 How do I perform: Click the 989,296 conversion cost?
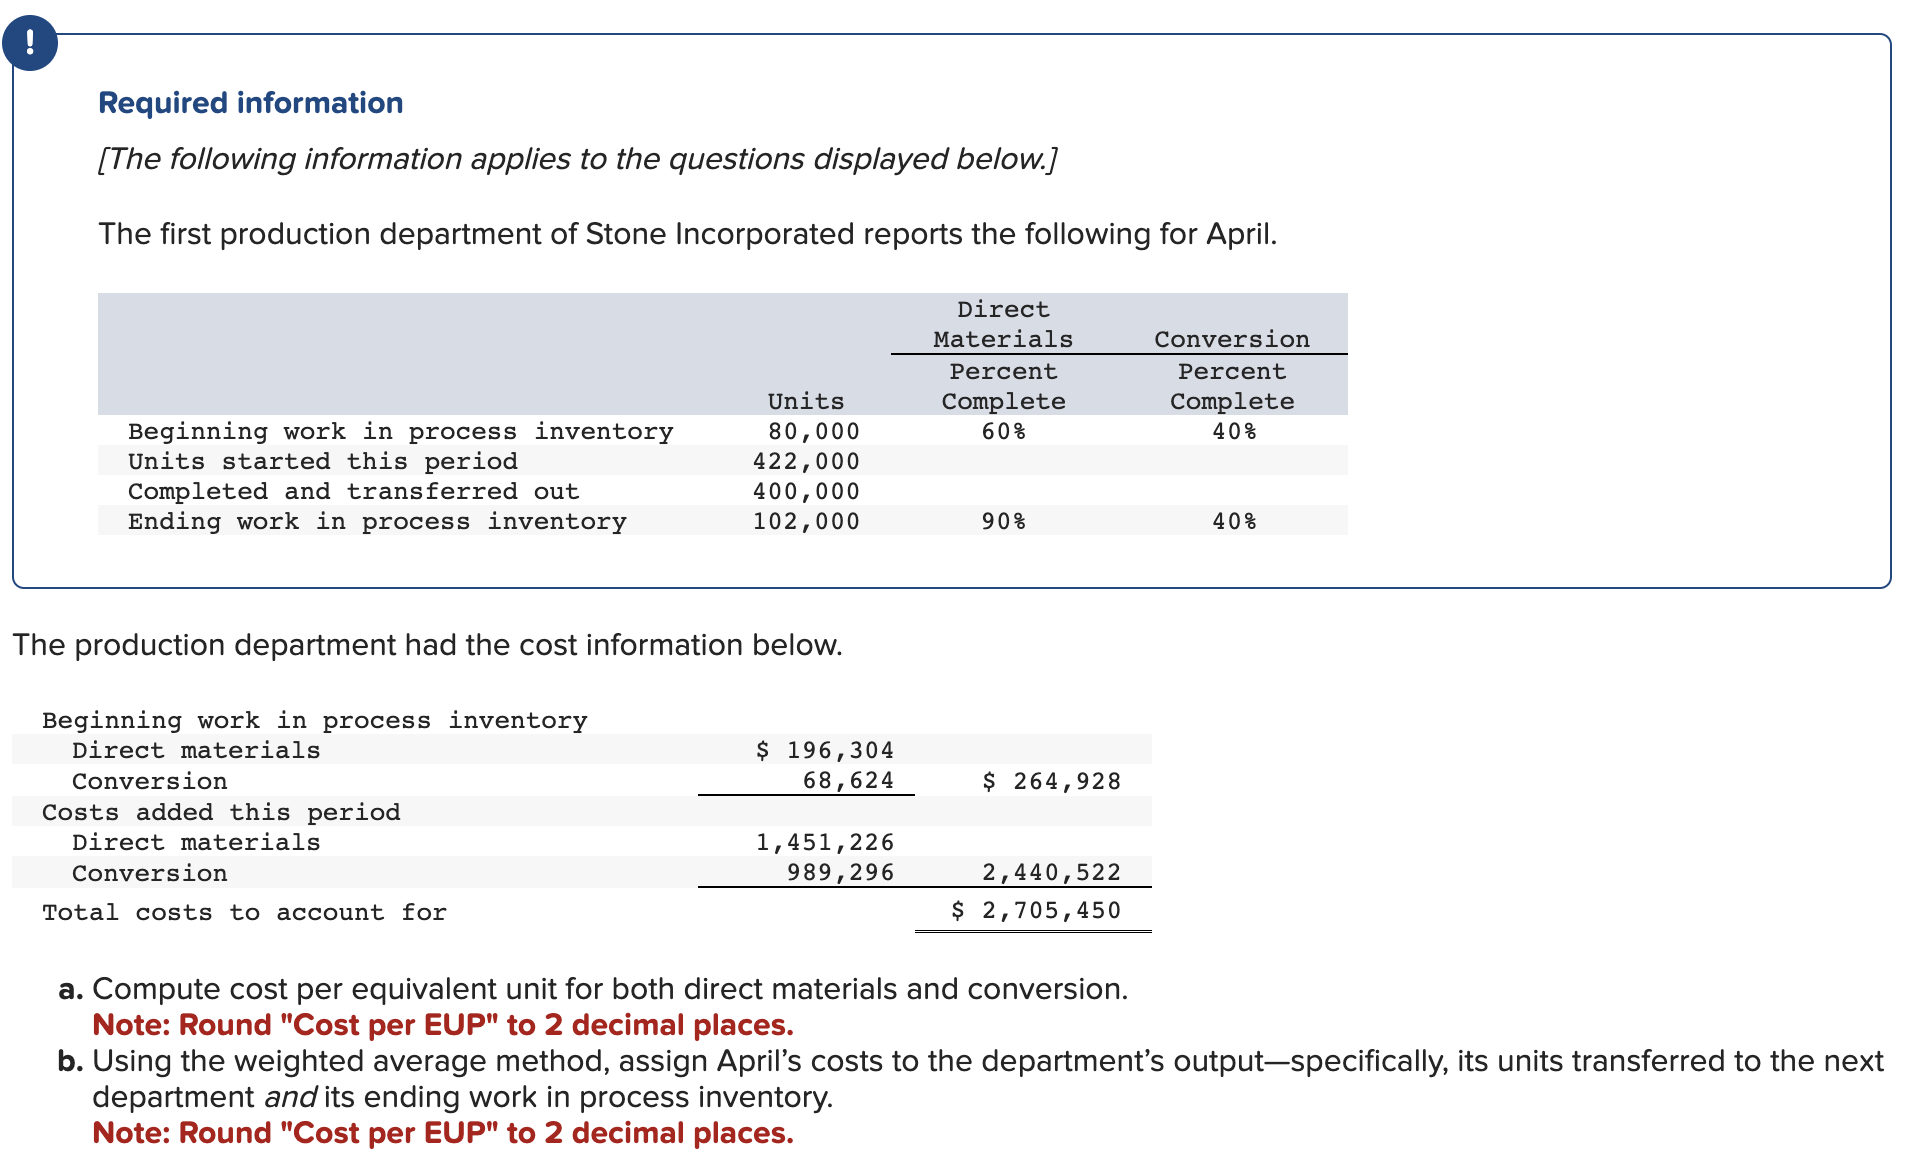840,872
